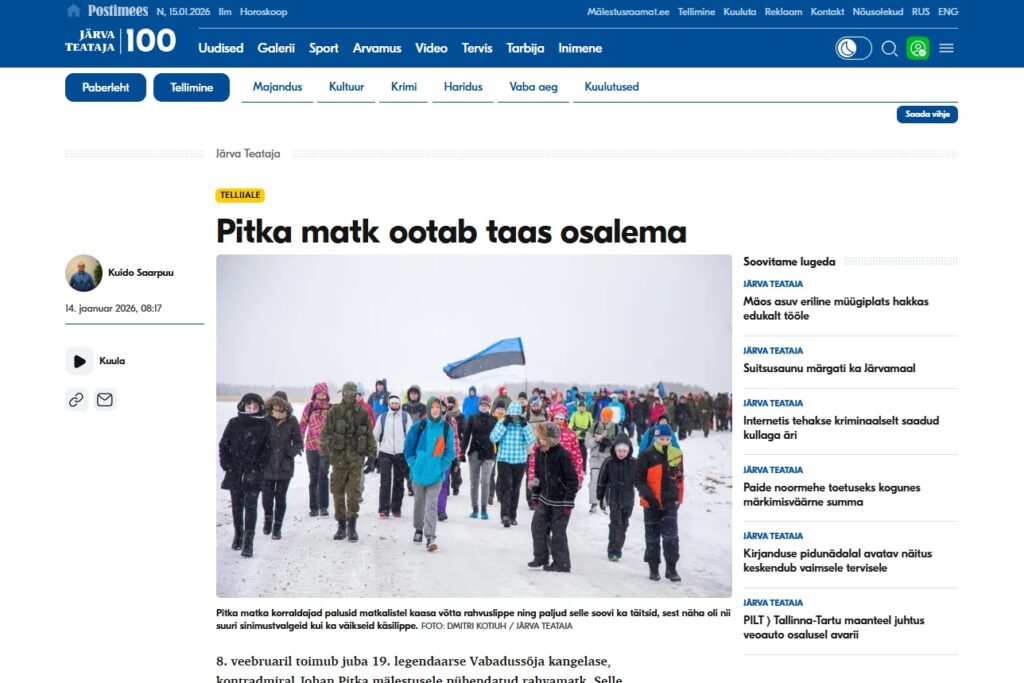Select the Majandus tab
This screenshot has width=1024, height=683.
click(277, 87)
